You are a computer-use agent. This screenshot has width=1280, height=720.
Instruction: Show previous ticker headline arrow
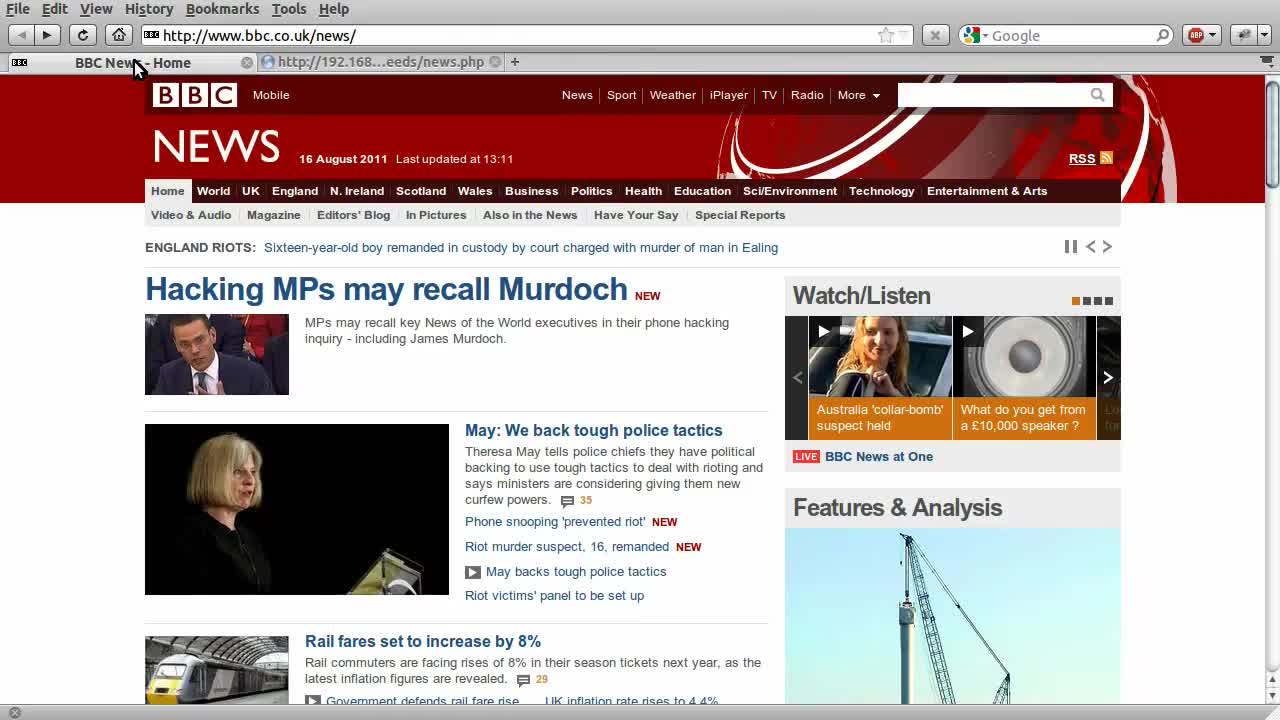pos(1091,247)
